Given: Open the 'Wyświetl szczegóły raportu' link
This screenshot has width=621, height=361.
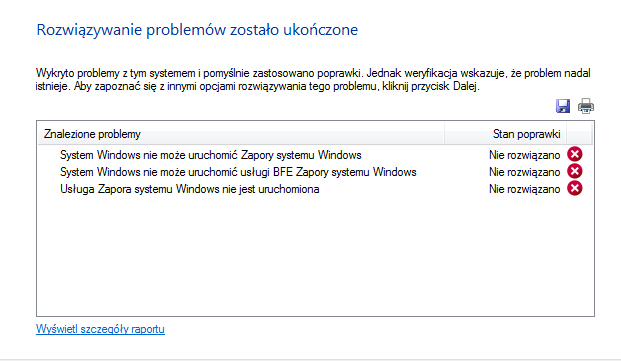Looking at the screenshot, I should 100,329.
